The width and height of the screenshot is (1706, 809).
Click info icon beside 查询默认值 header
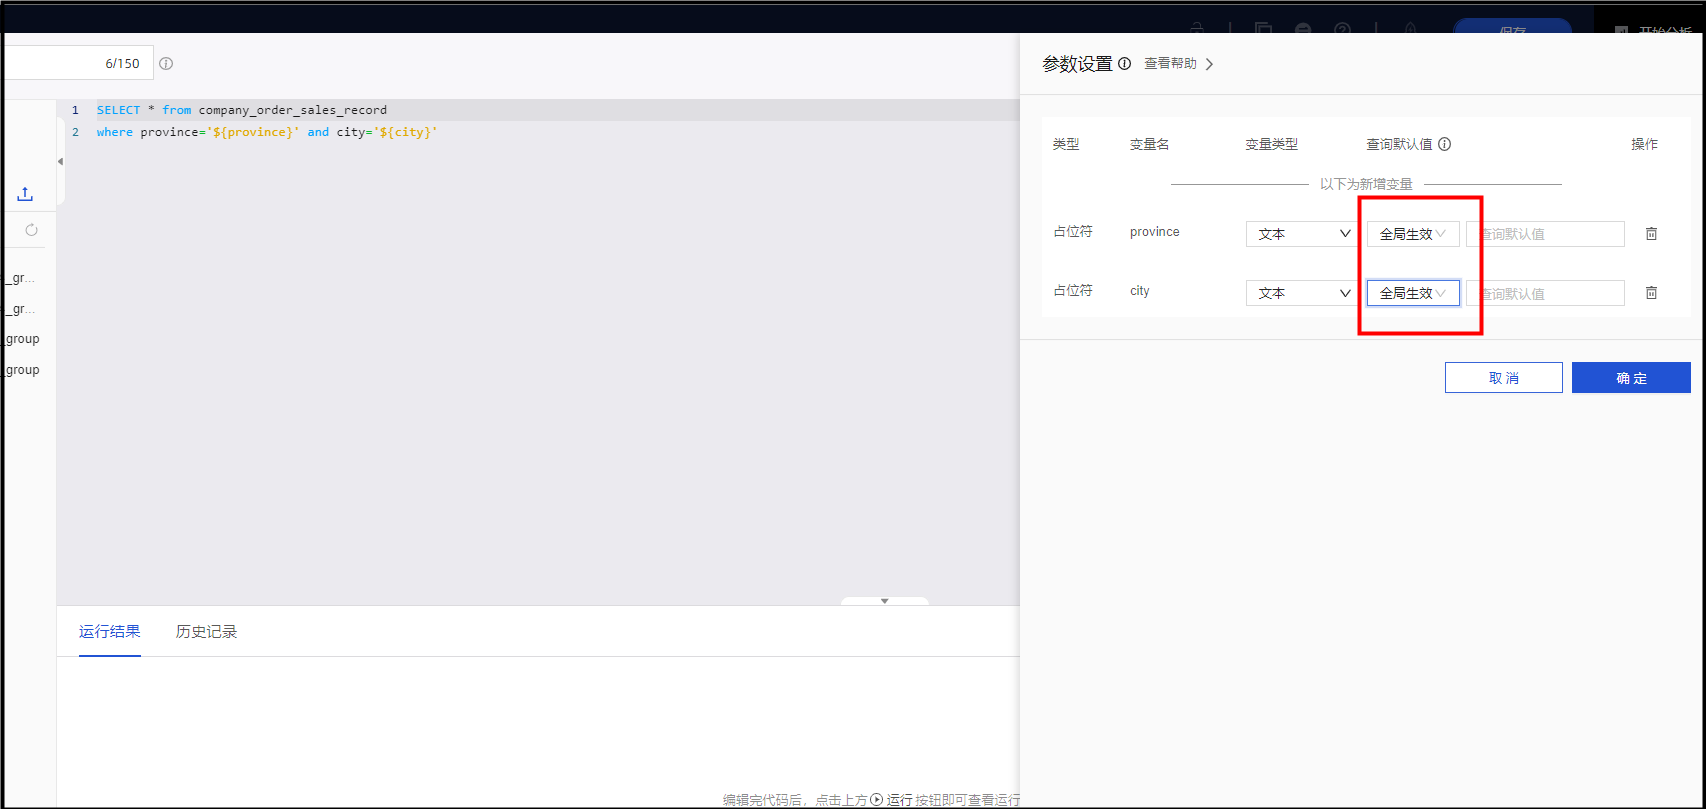tap(1444, 144)
